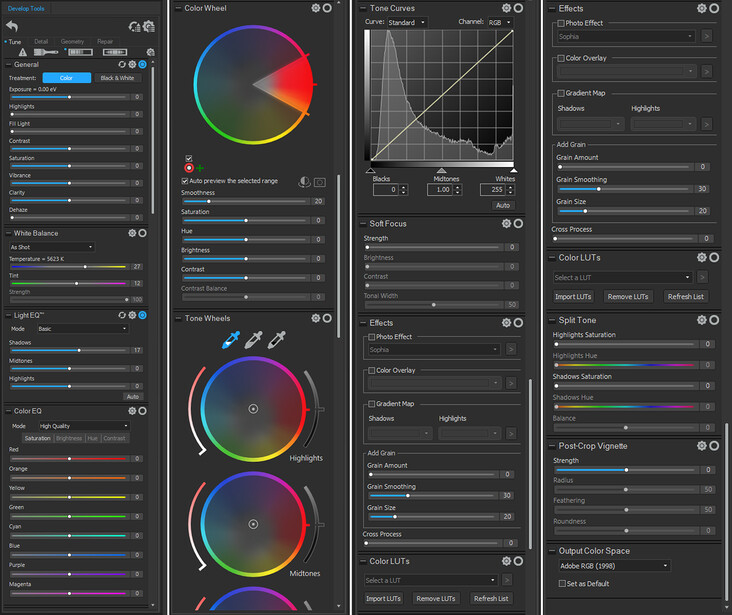
Task: Open the White Balance gear settings
Action: tap(132, 233)
